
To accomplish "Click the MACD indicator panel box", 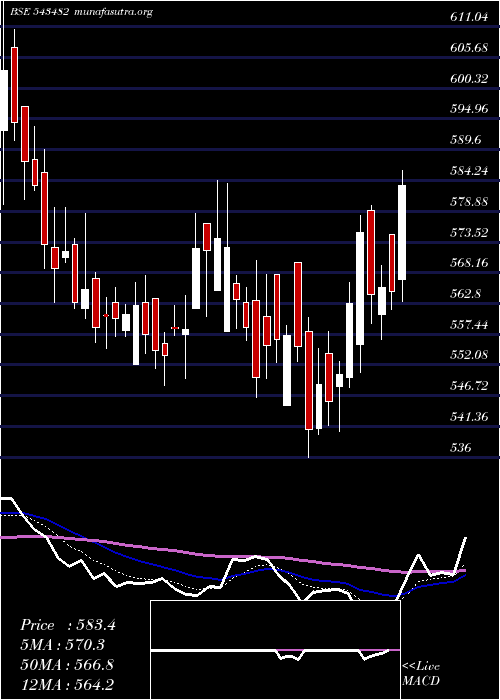I will 275,650.
